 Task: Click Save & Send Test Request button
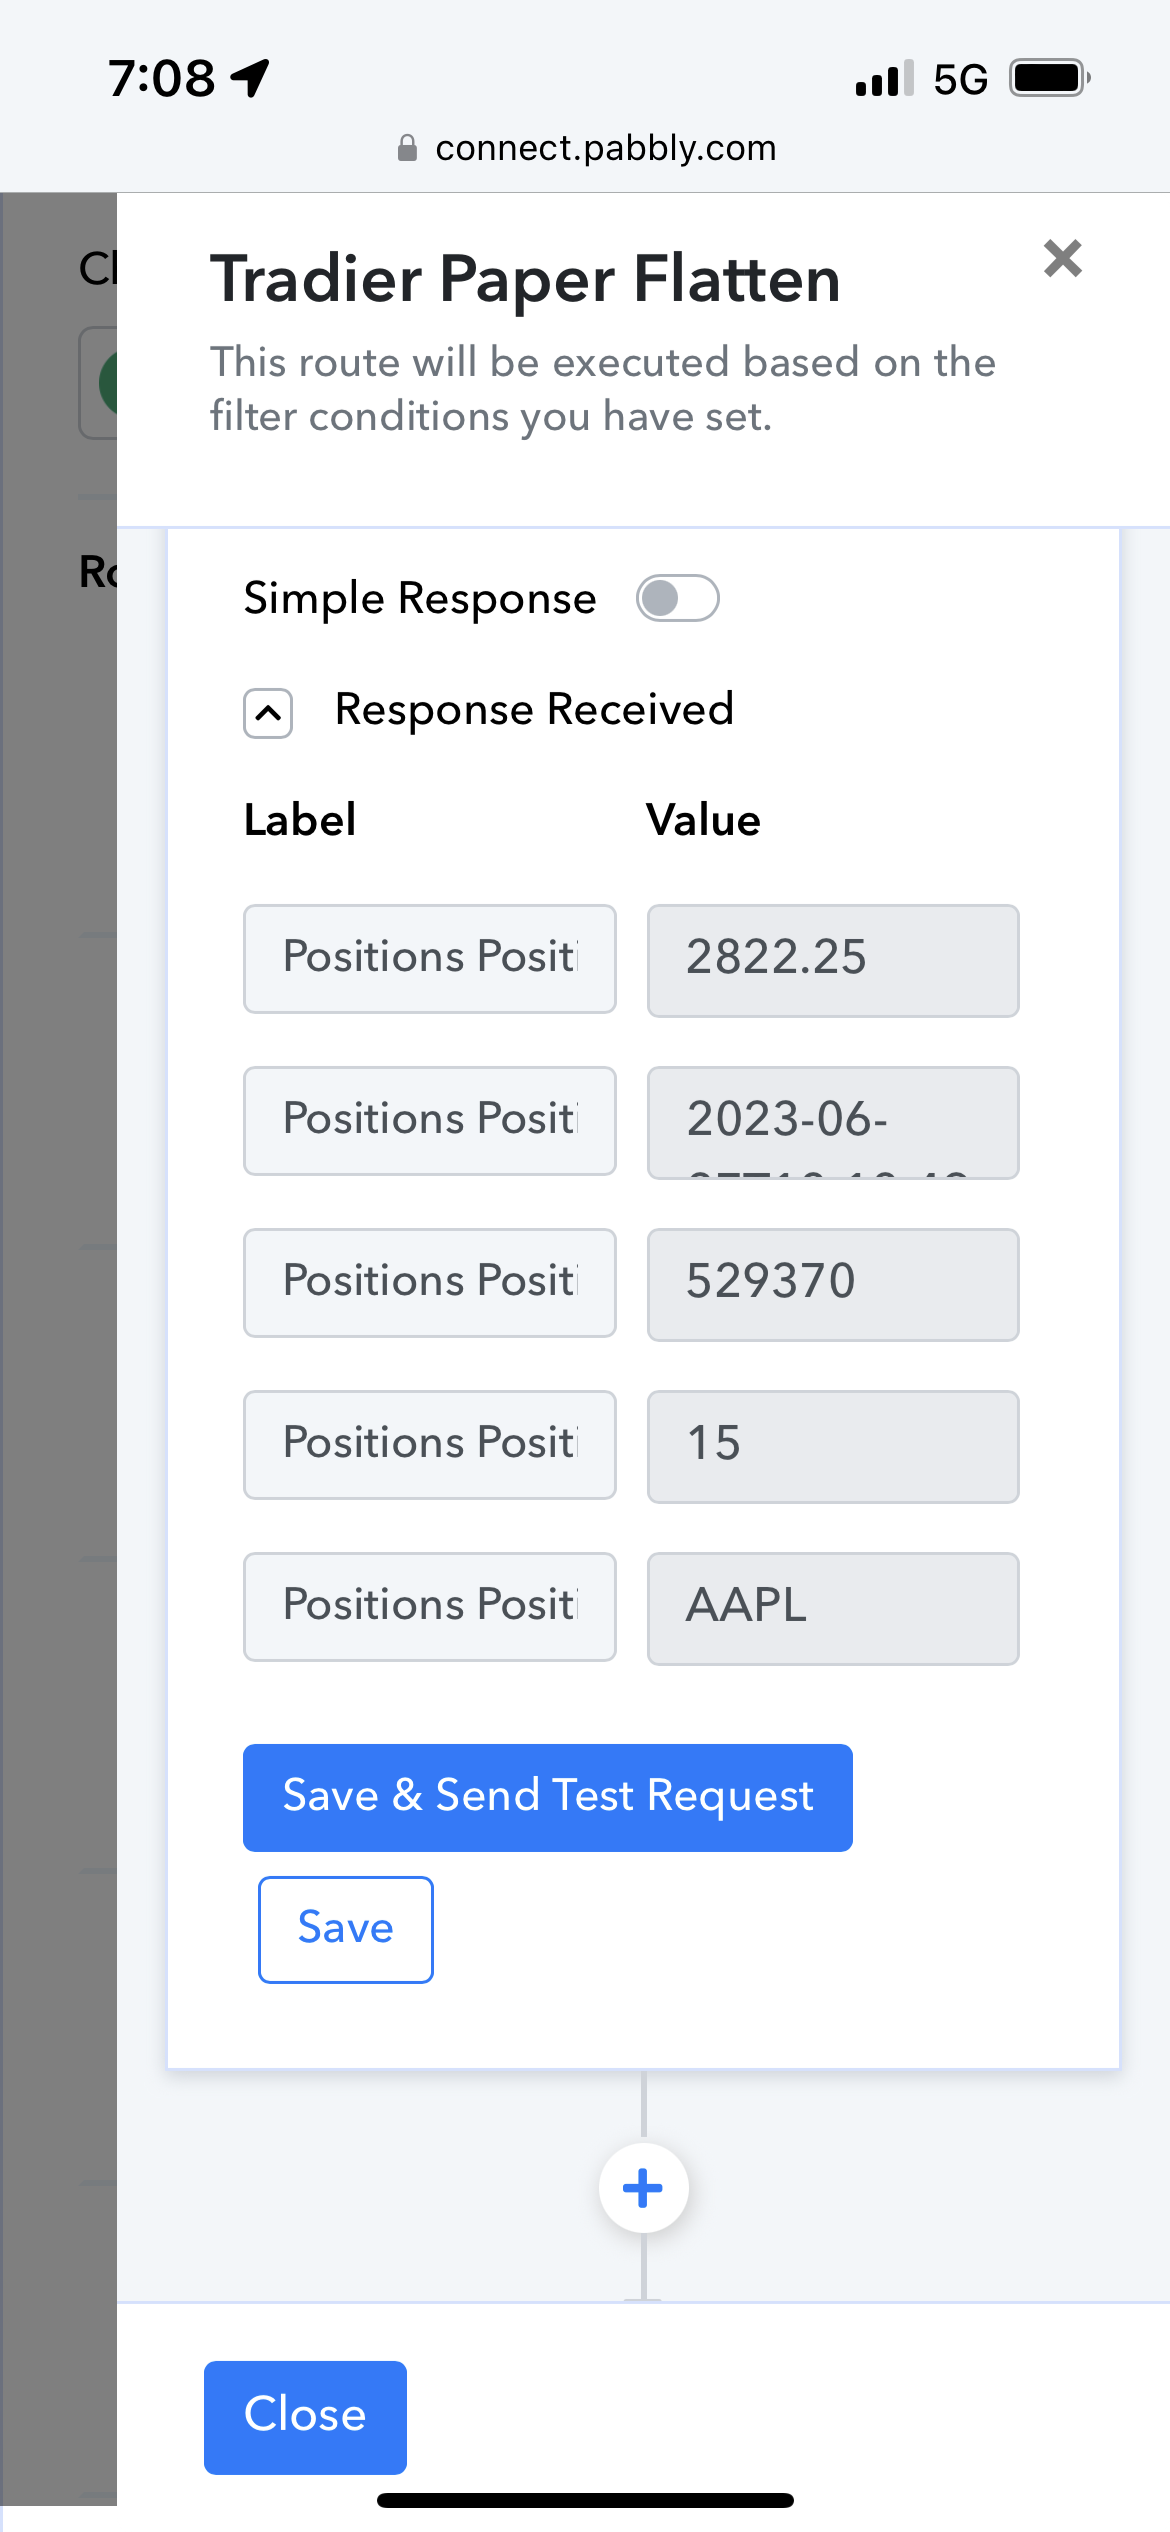[548, 1797]
